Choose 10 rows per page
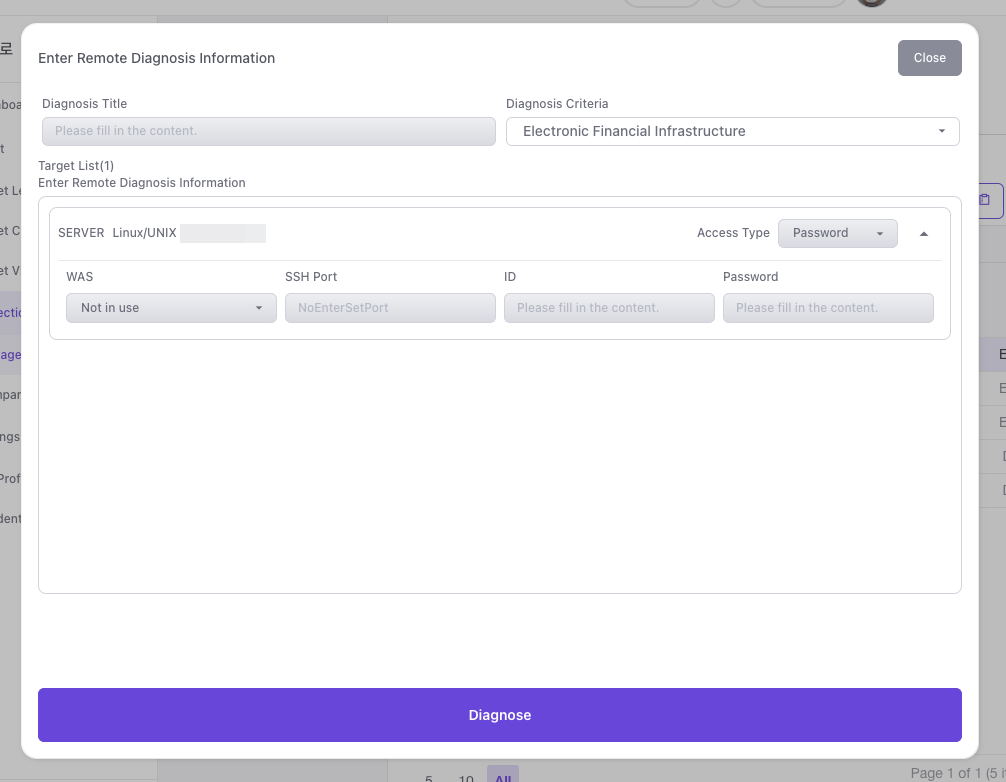1006x782 pixels. 466,777
